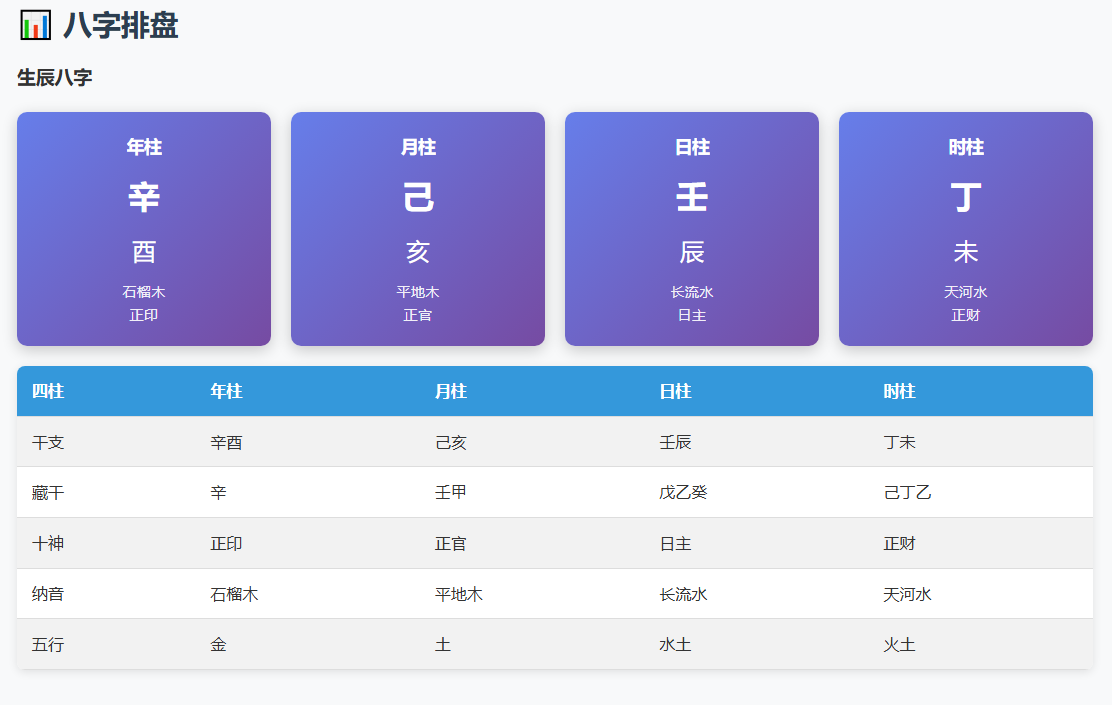
Task: Select the purple 月柱 card showing 己亥
Action: point(418,229)
